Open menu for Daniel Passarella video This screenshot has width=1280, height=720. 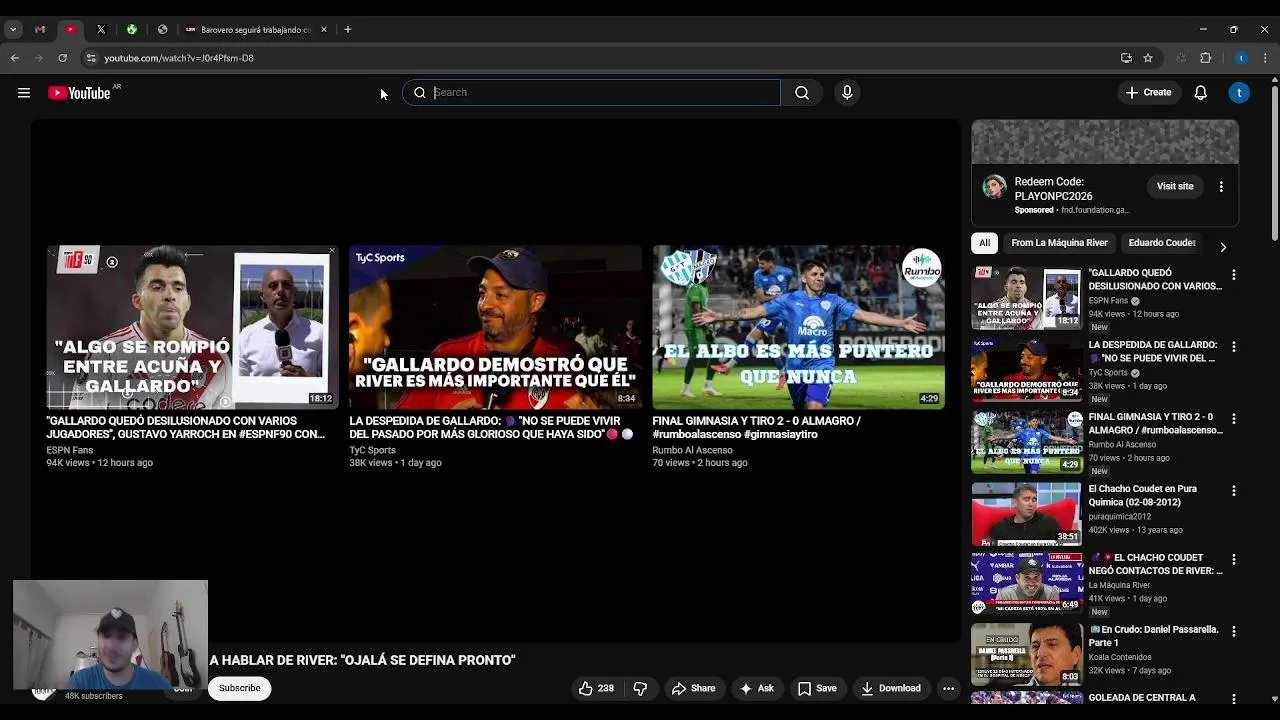[x=1233, y=632]
